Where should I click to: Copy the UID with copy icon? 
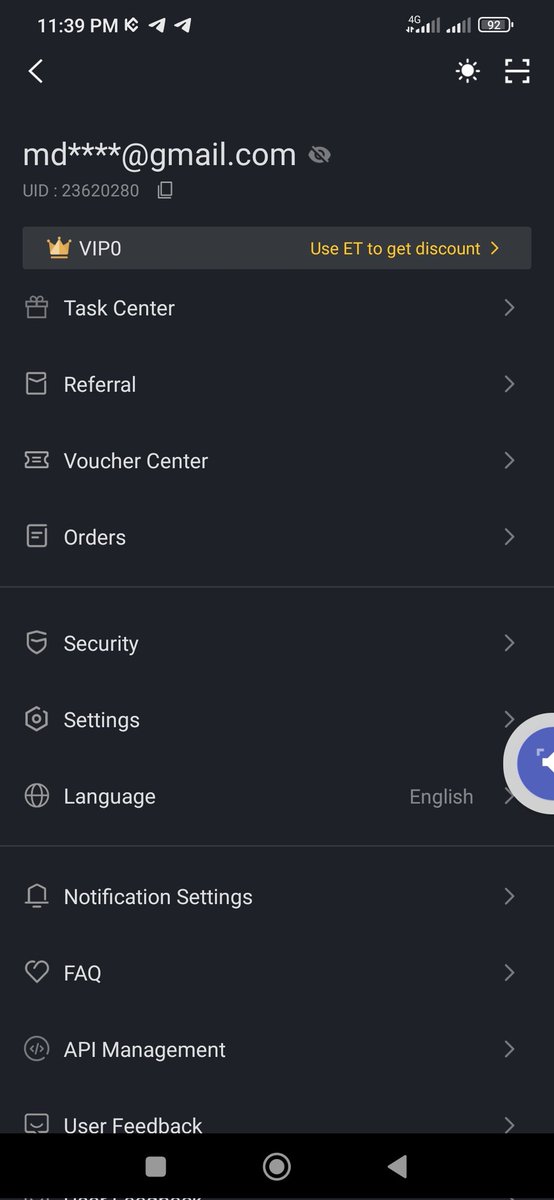tap(165, 190)
